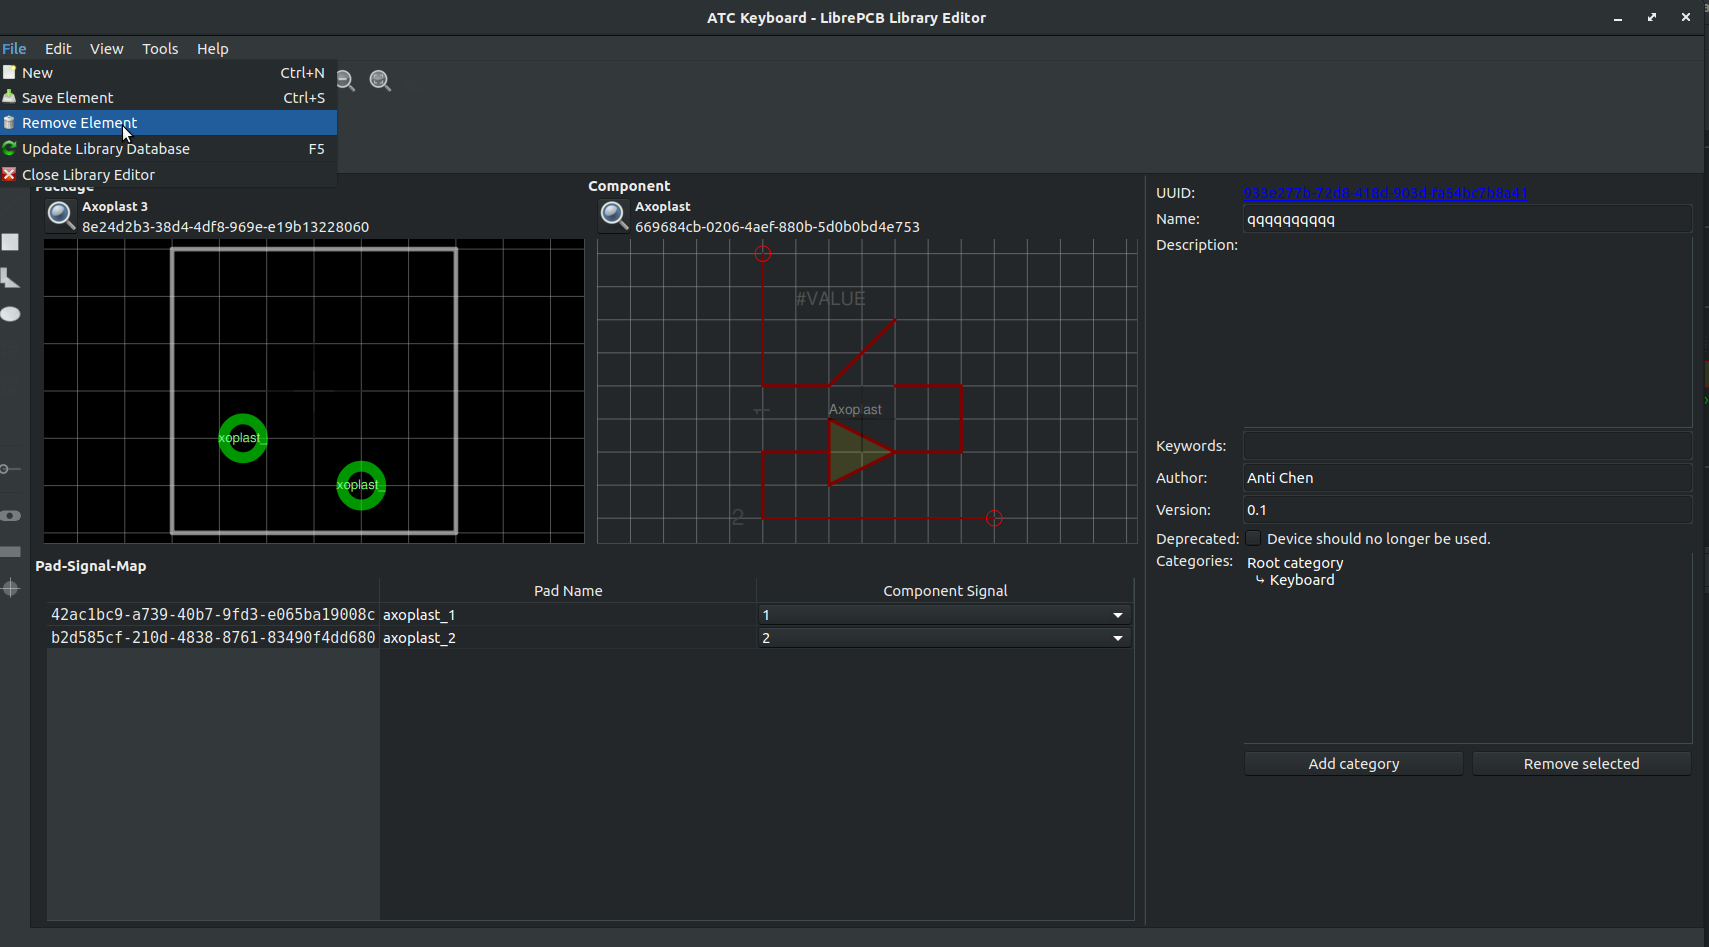Viewport: 1709px width, 947px height.
Task: Select the draw polygon tool
Action: [x=11, y=278]
